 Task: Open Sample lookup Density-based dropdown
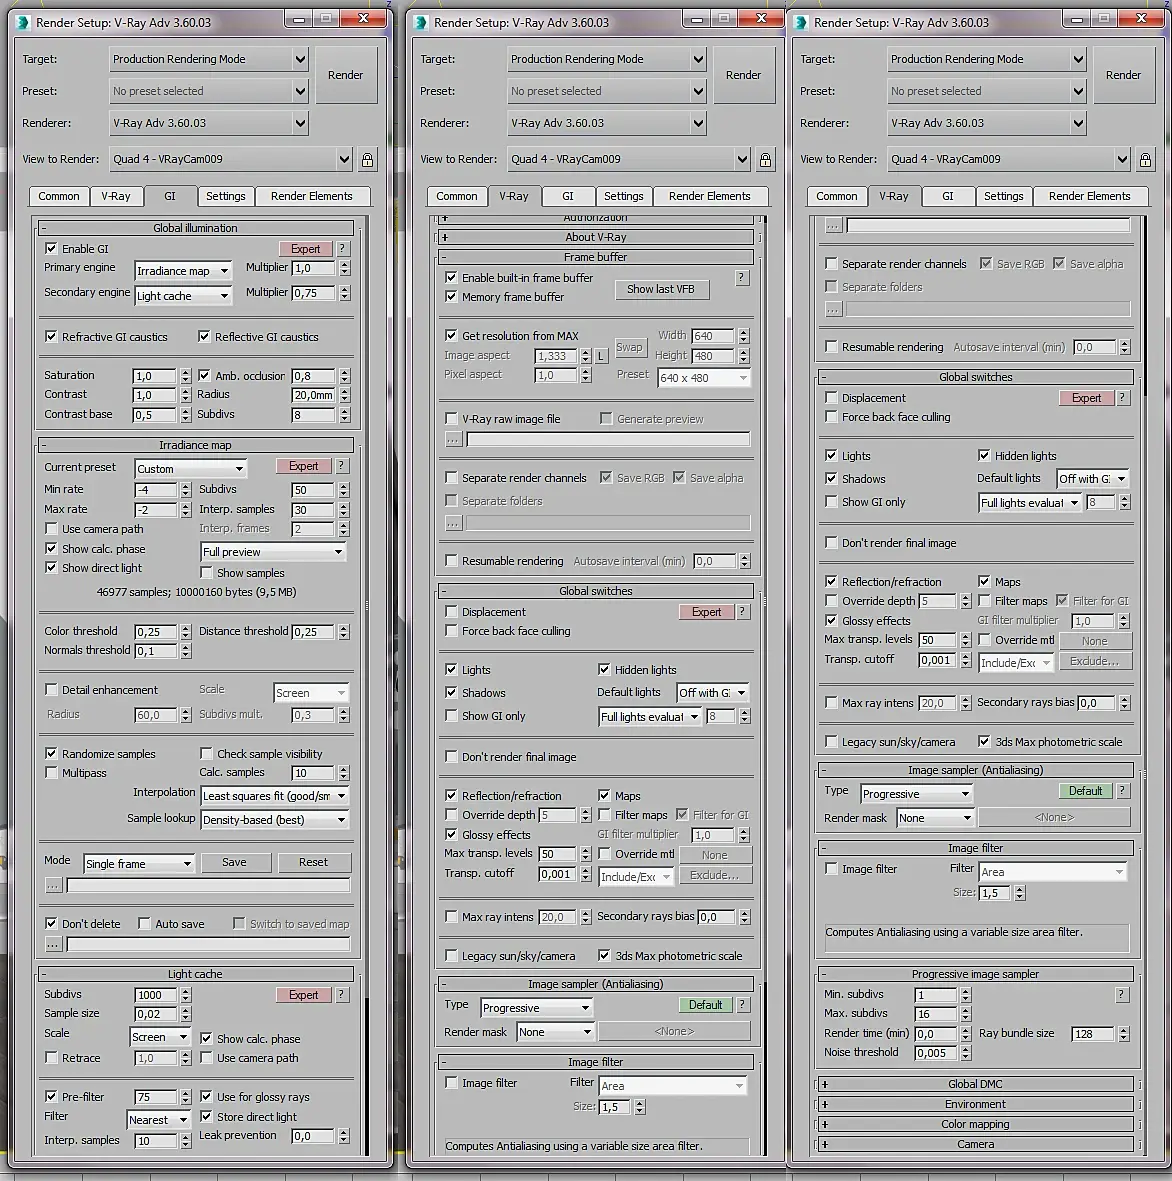pos(274,819)
